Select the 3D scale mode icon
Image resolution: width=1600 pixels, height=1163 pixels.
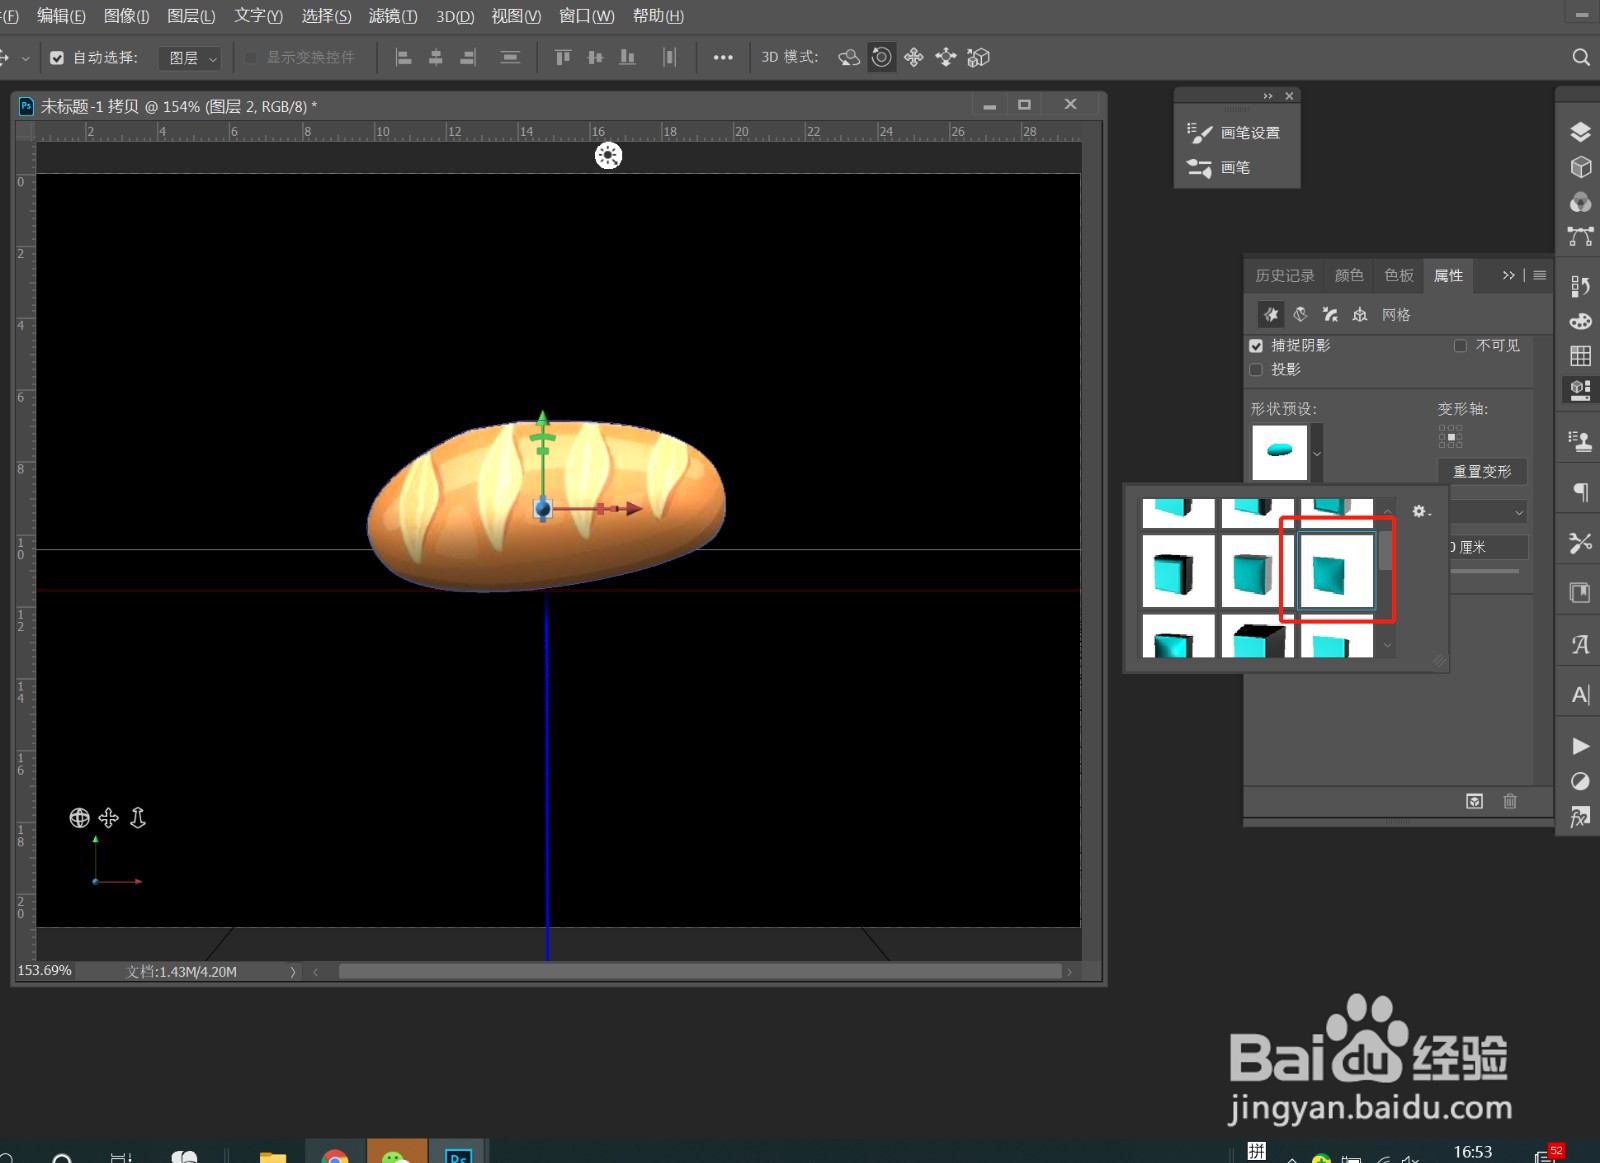click(x=978, y=57)
